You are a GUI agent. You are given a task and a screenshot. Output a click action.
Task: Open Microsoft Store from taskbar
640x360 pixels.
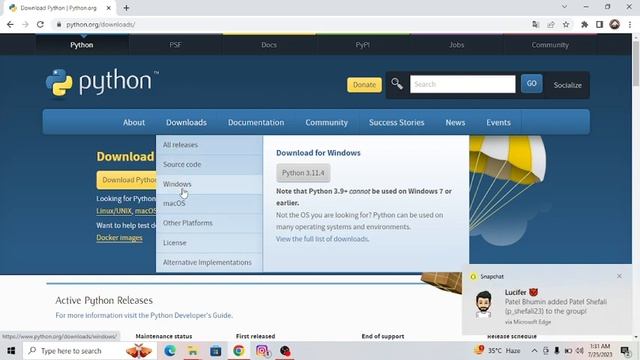click(216, 351)
